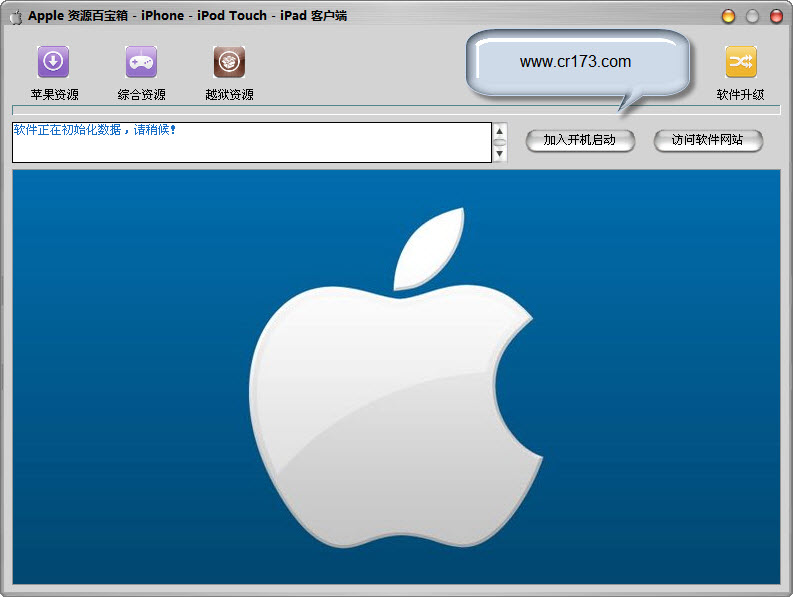Click inside the status message text box
Screen dimensions: 793x597
click(x=252, y=142)
